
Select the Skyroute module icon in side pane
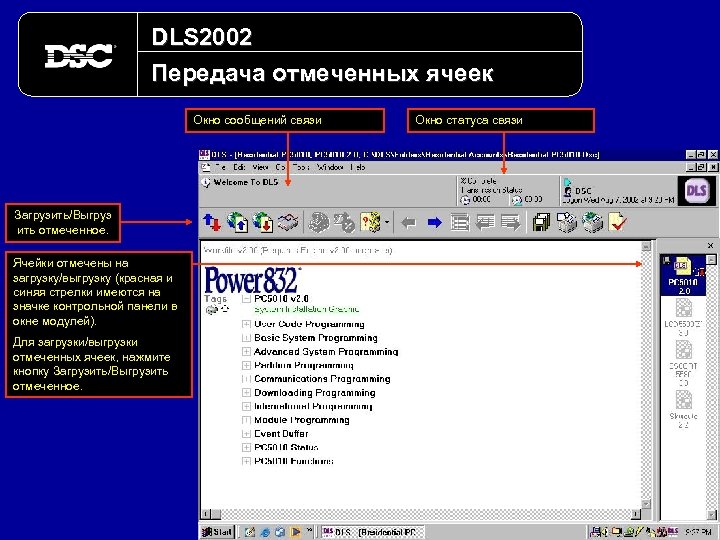[x=683, y=410]
